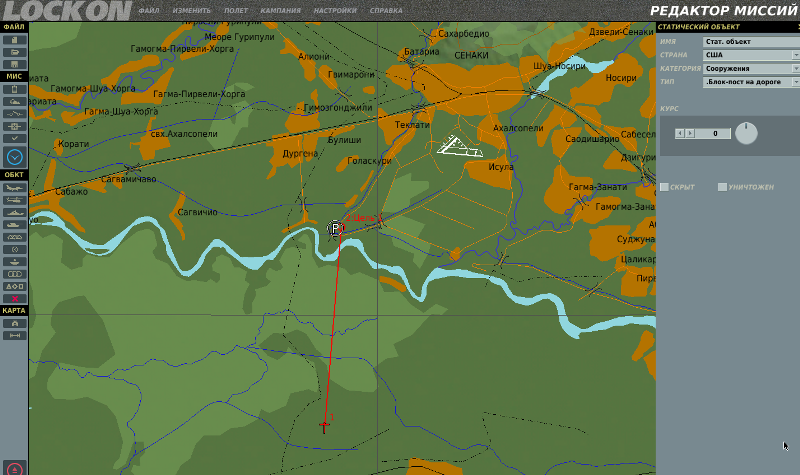Toggle the СКРЫТ hidden checkbox
The height and width of the screenshot is (475, 800).
(664, 187)
